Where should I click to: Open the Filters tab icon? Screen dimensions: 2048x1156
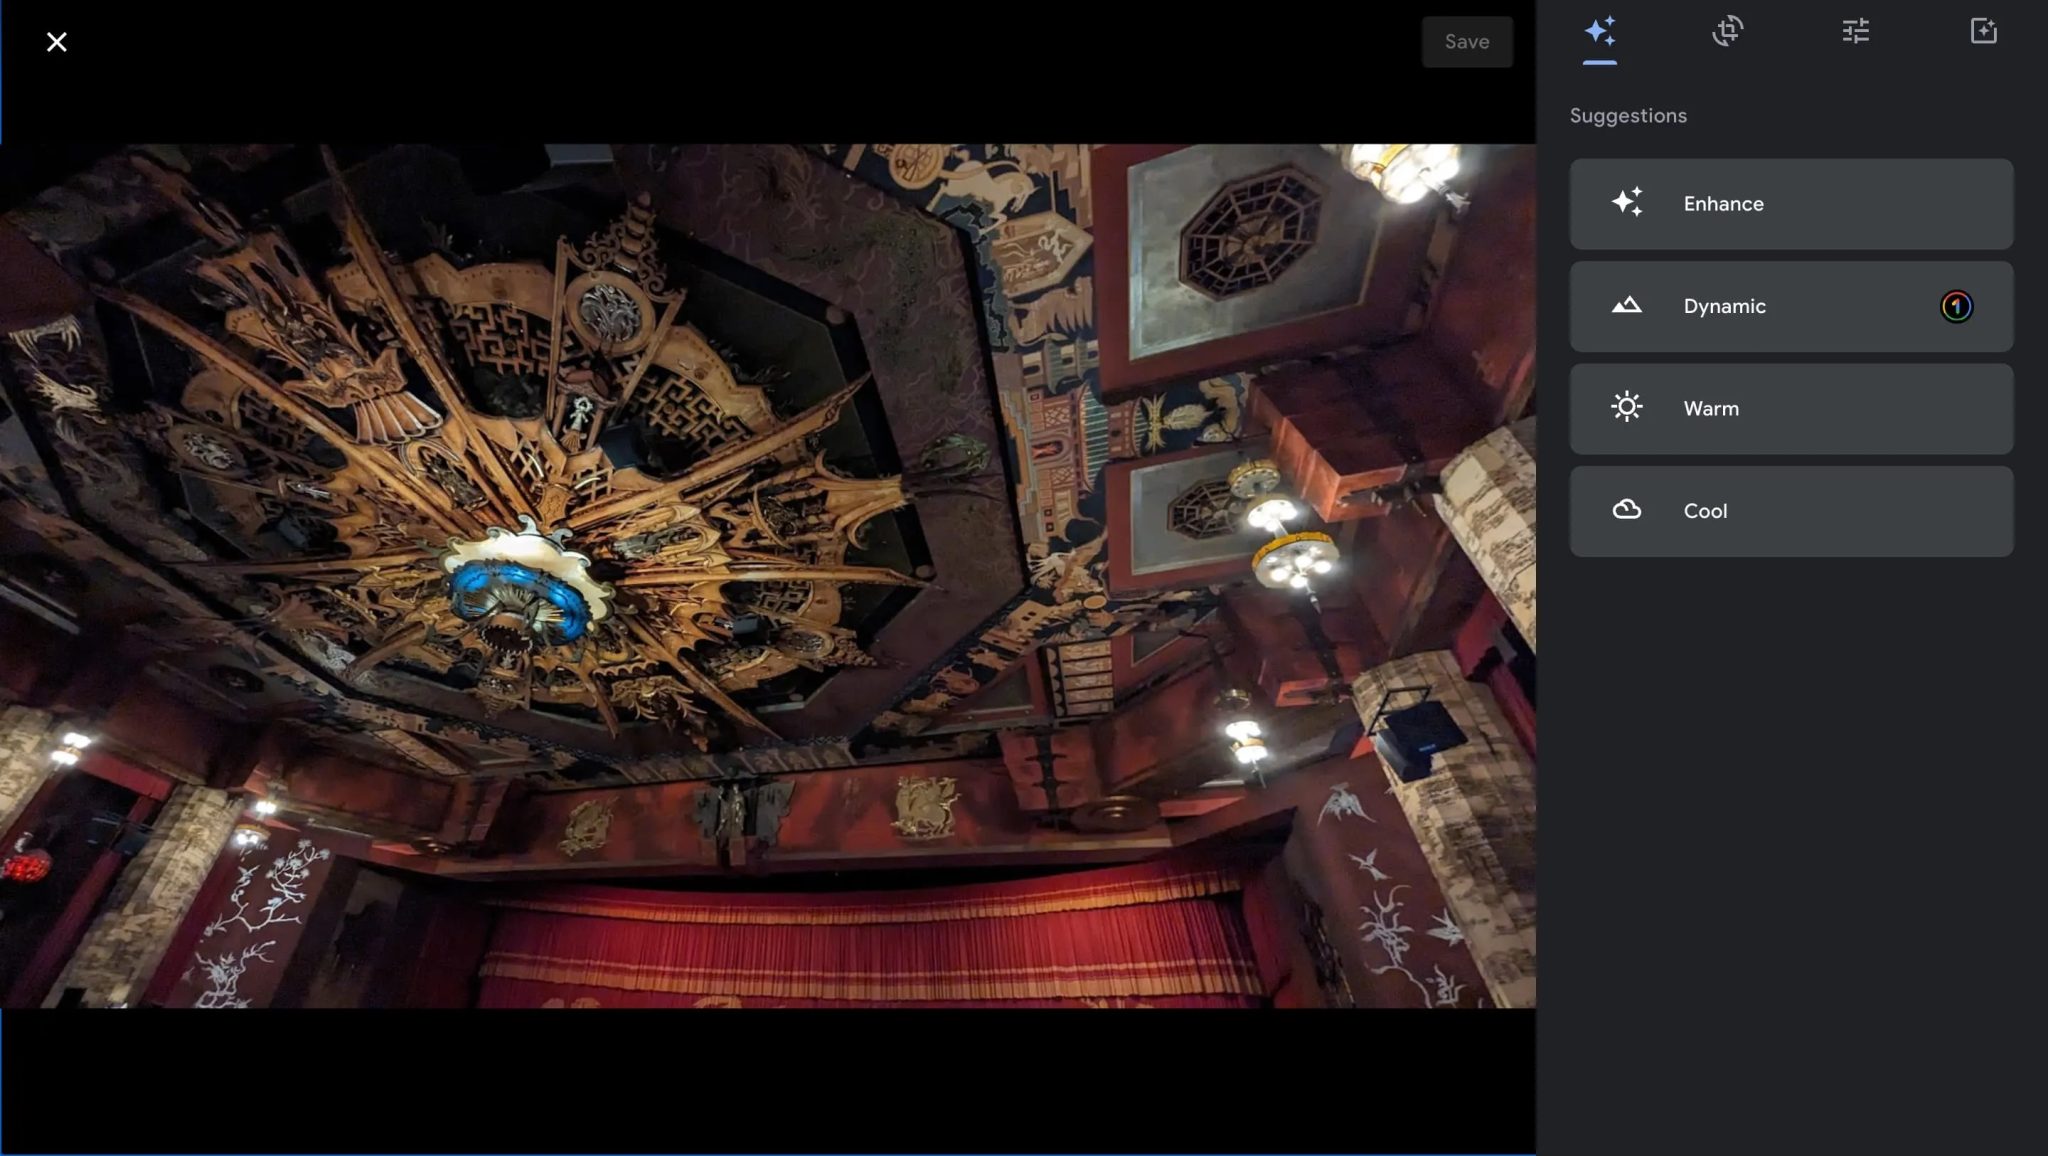coord(1983,32)
